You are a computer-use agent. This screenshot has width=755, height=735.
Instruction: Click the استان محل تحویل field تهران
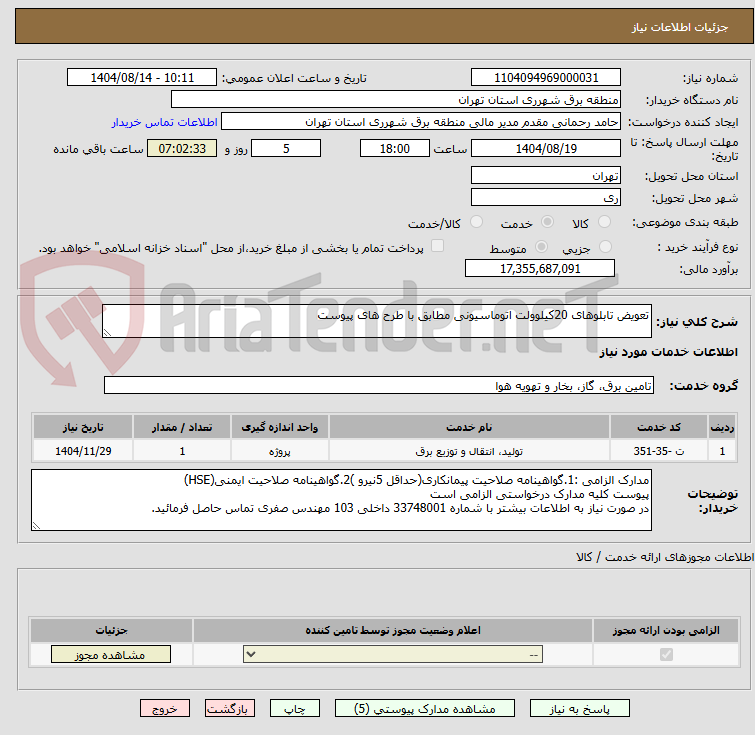tap(546, 176)
